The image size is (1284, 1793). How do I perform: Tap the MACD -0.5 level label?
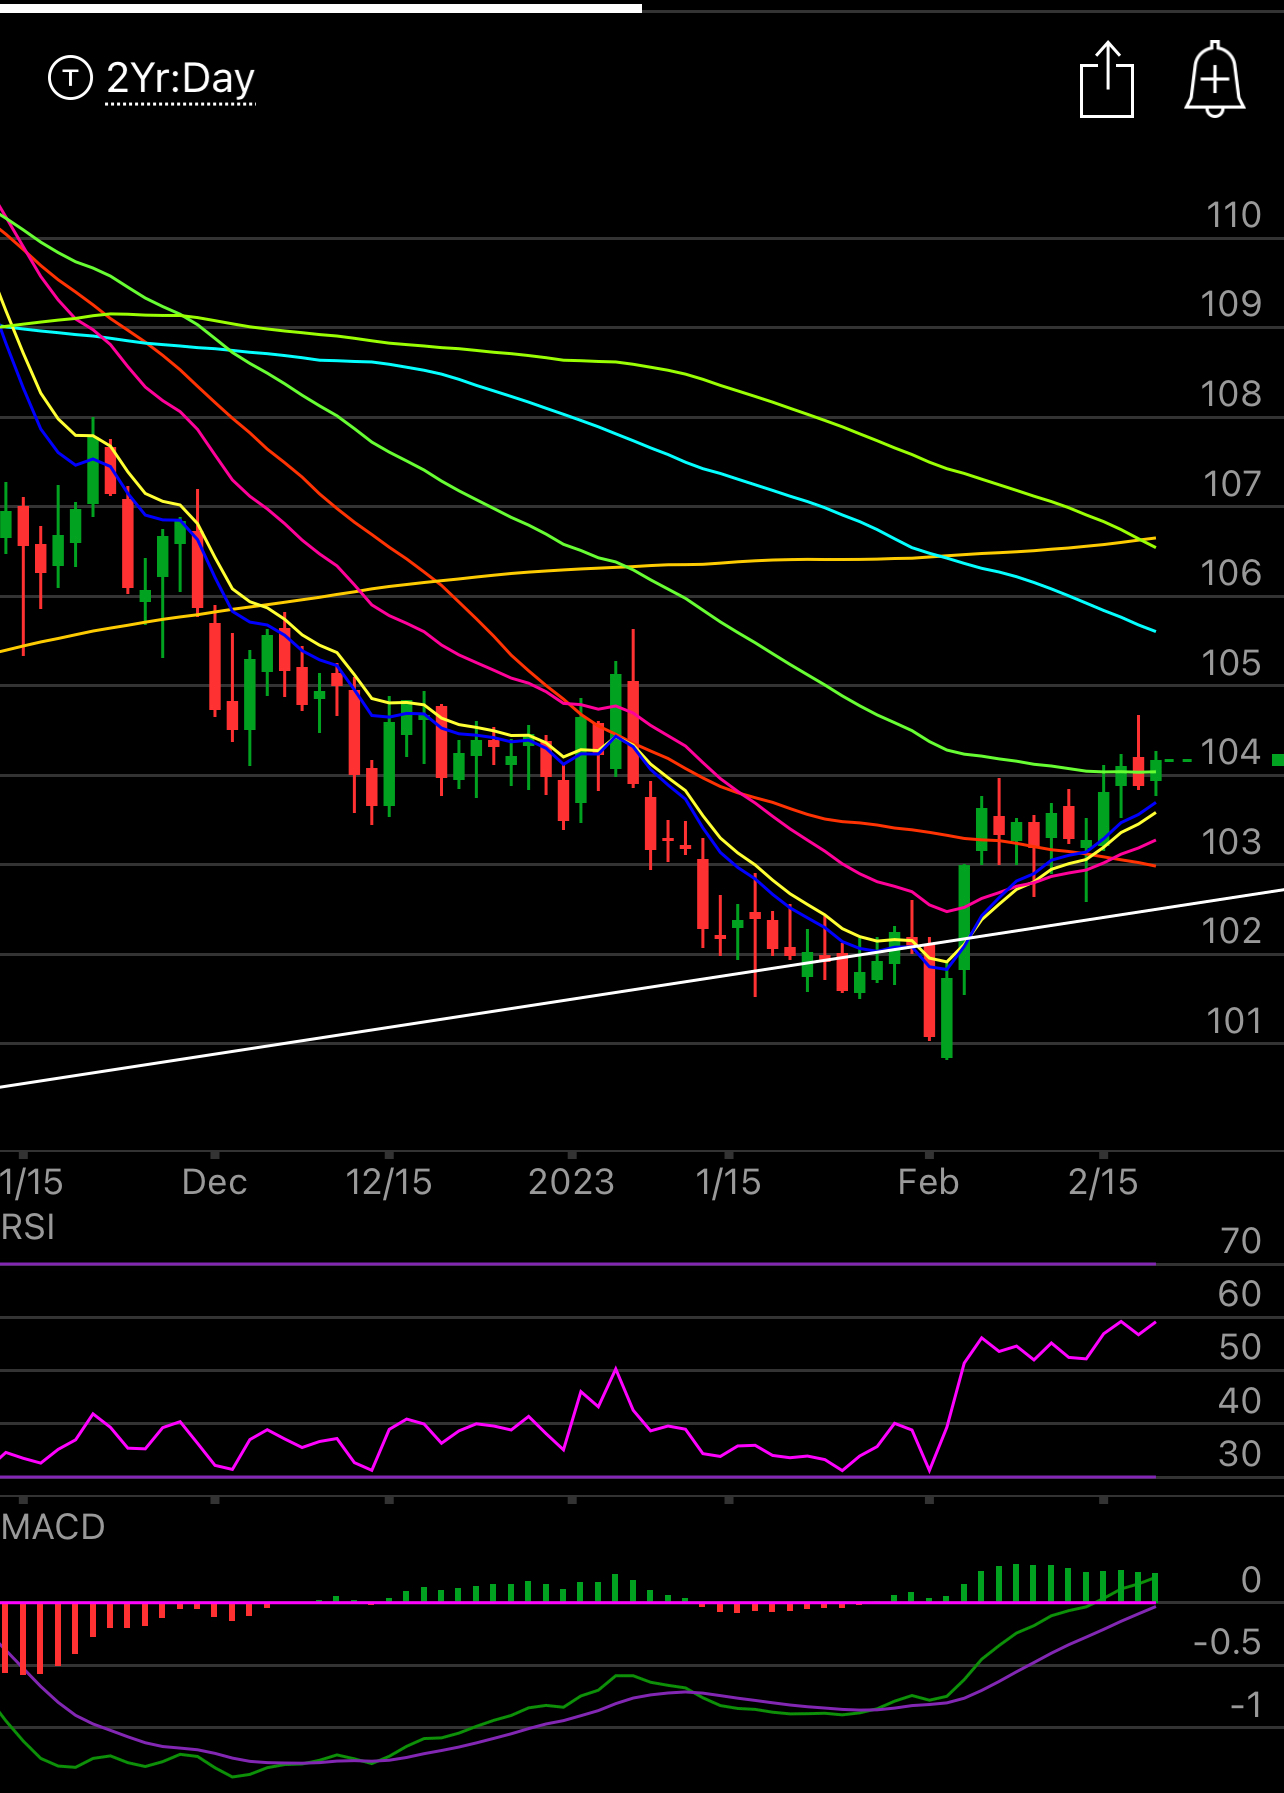point(1227,1642)
